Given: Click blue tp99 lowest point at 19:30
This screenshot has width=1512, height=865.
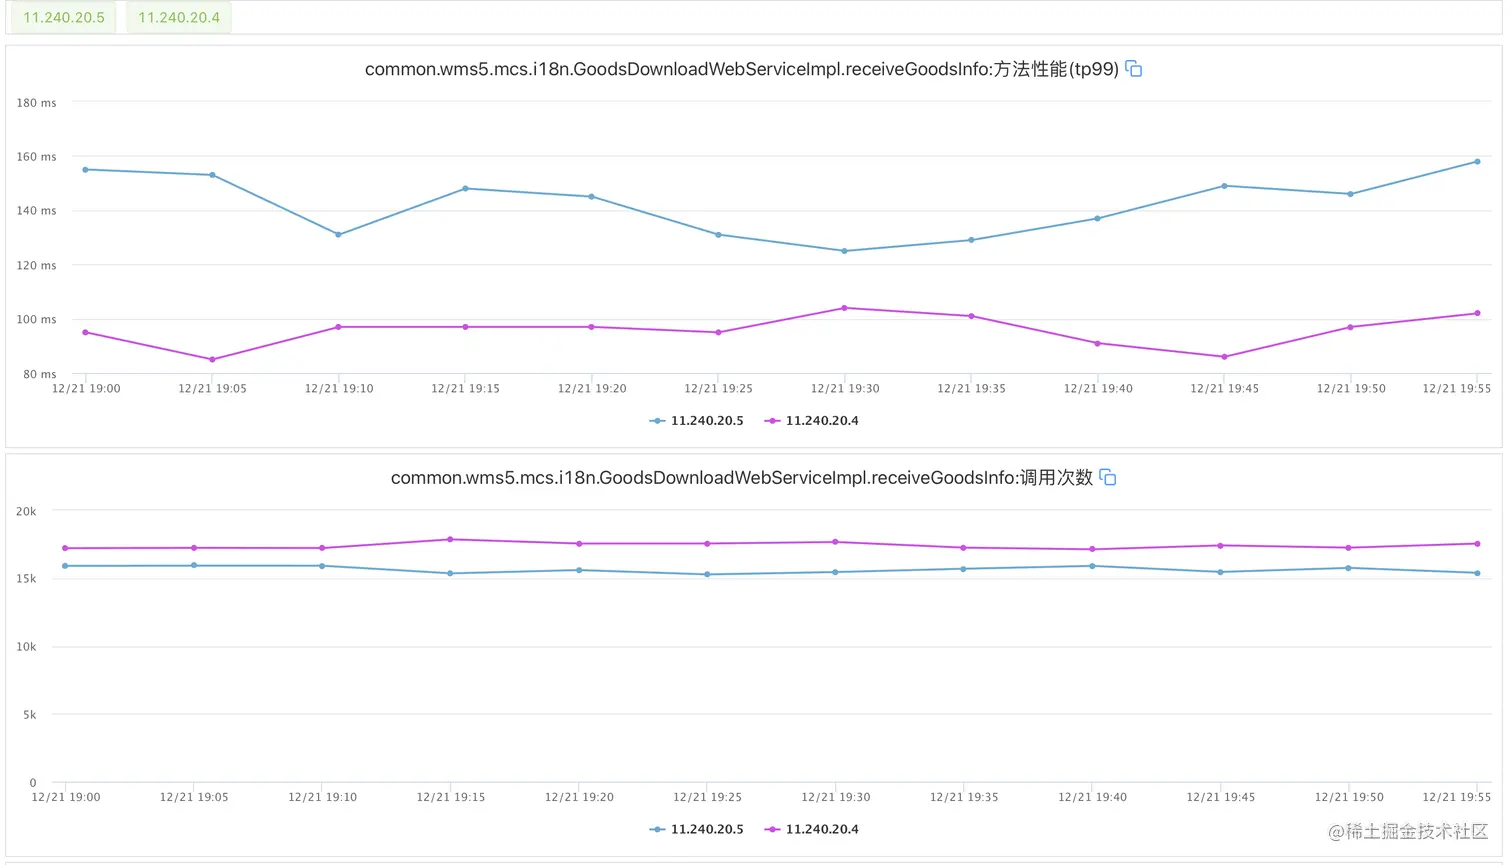Looking at the screenshot, I should coord(844,251).
